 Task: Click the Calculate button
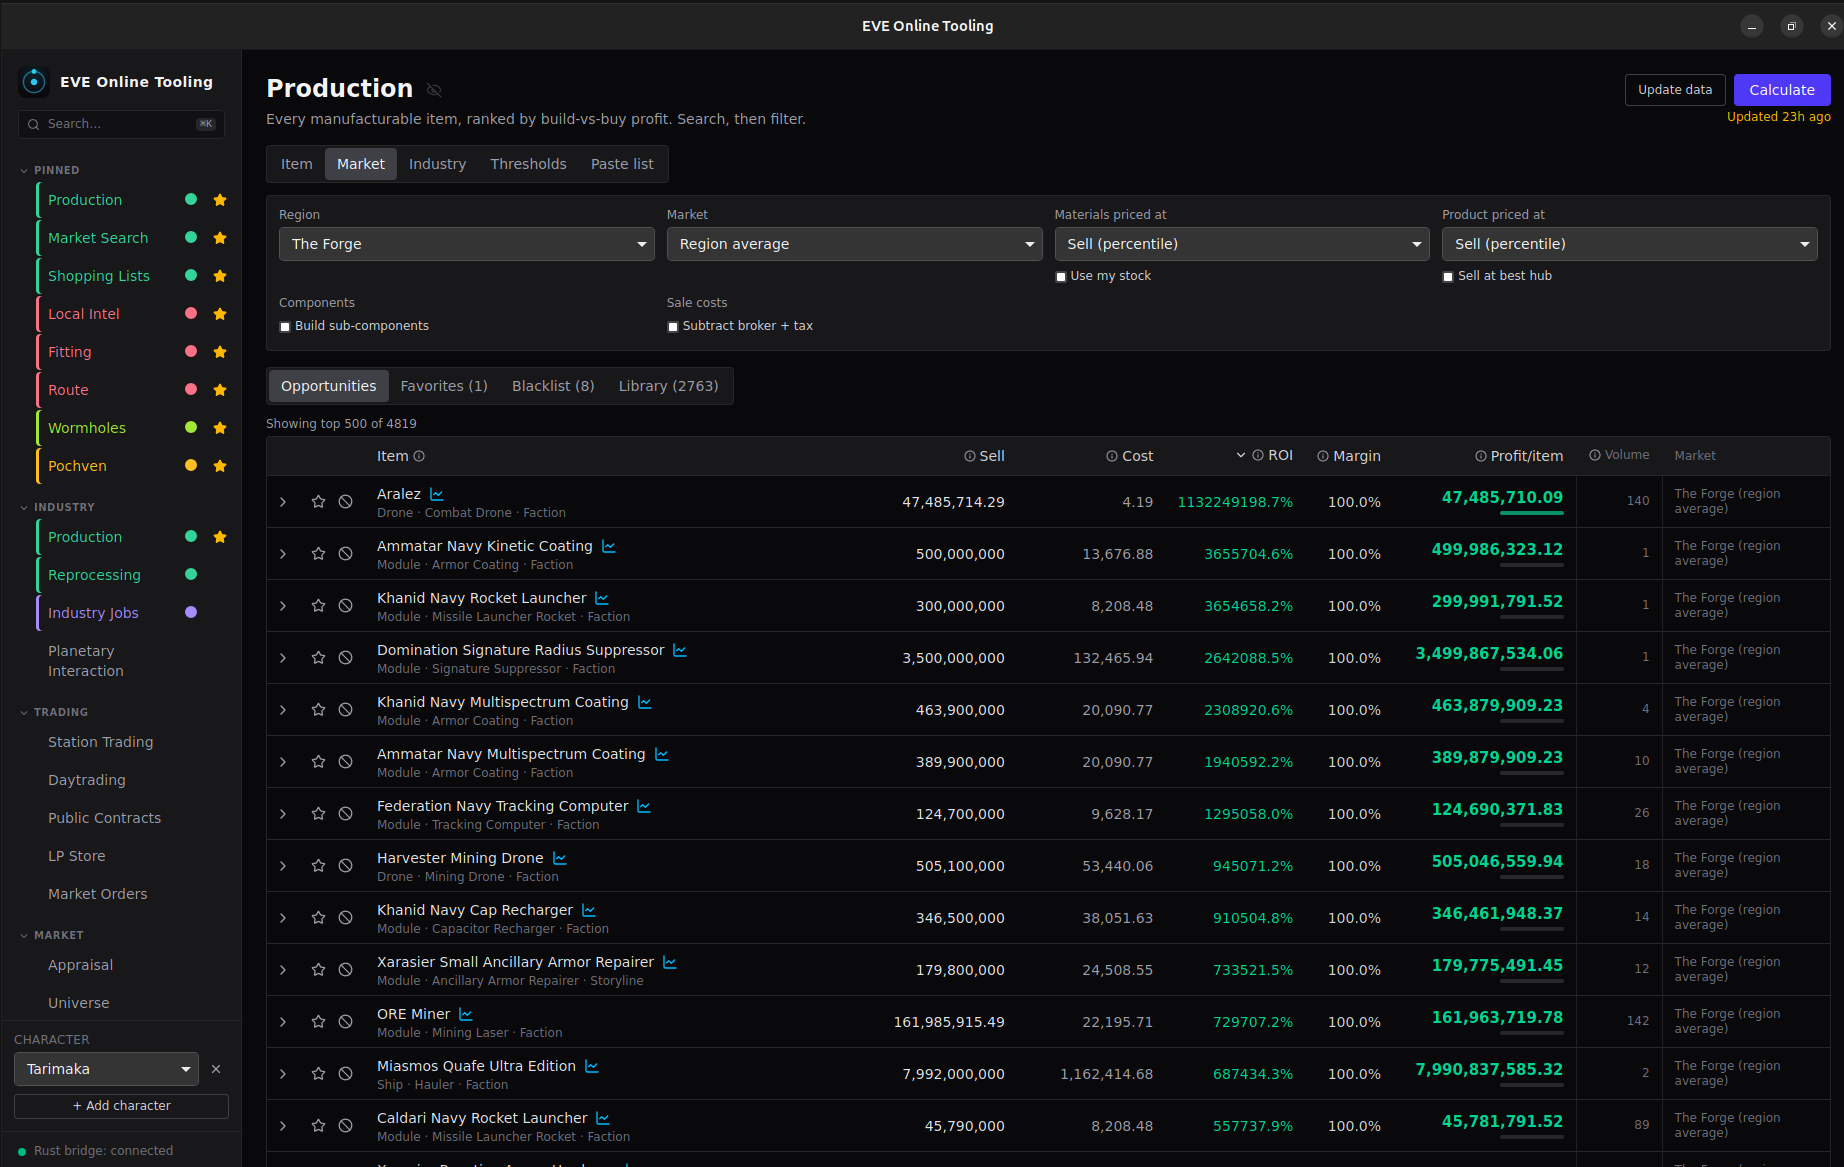pyautogui.click(x=1782, y=90)
